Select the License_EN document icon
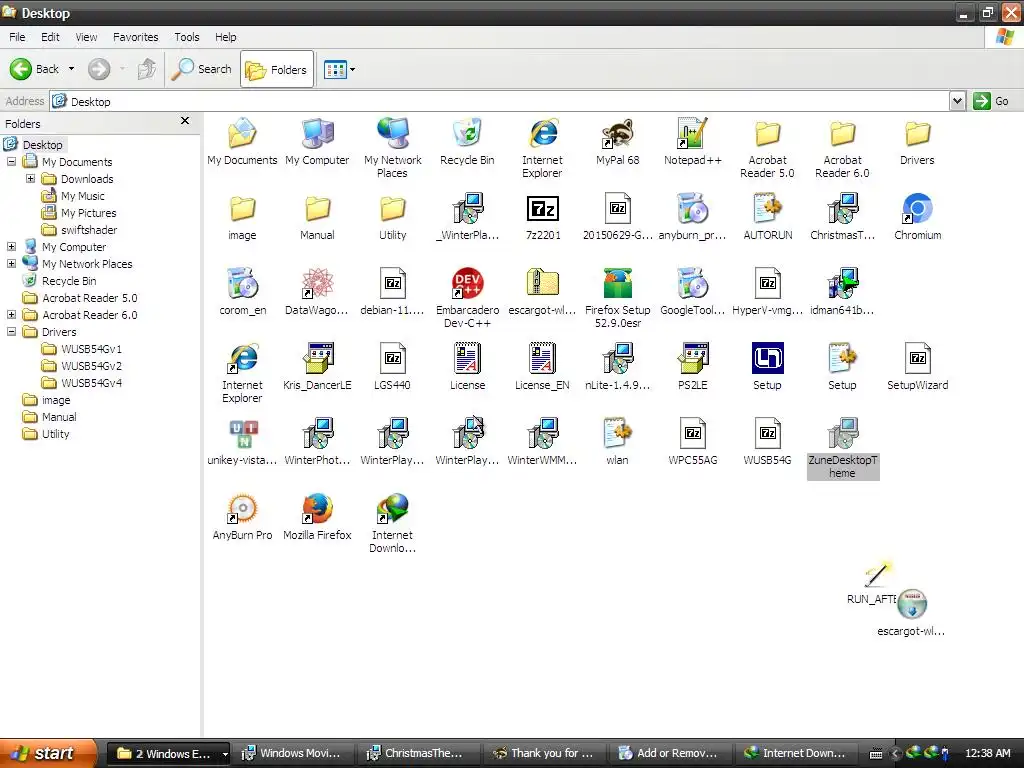 pyautogui.click(x=543, y=359)
